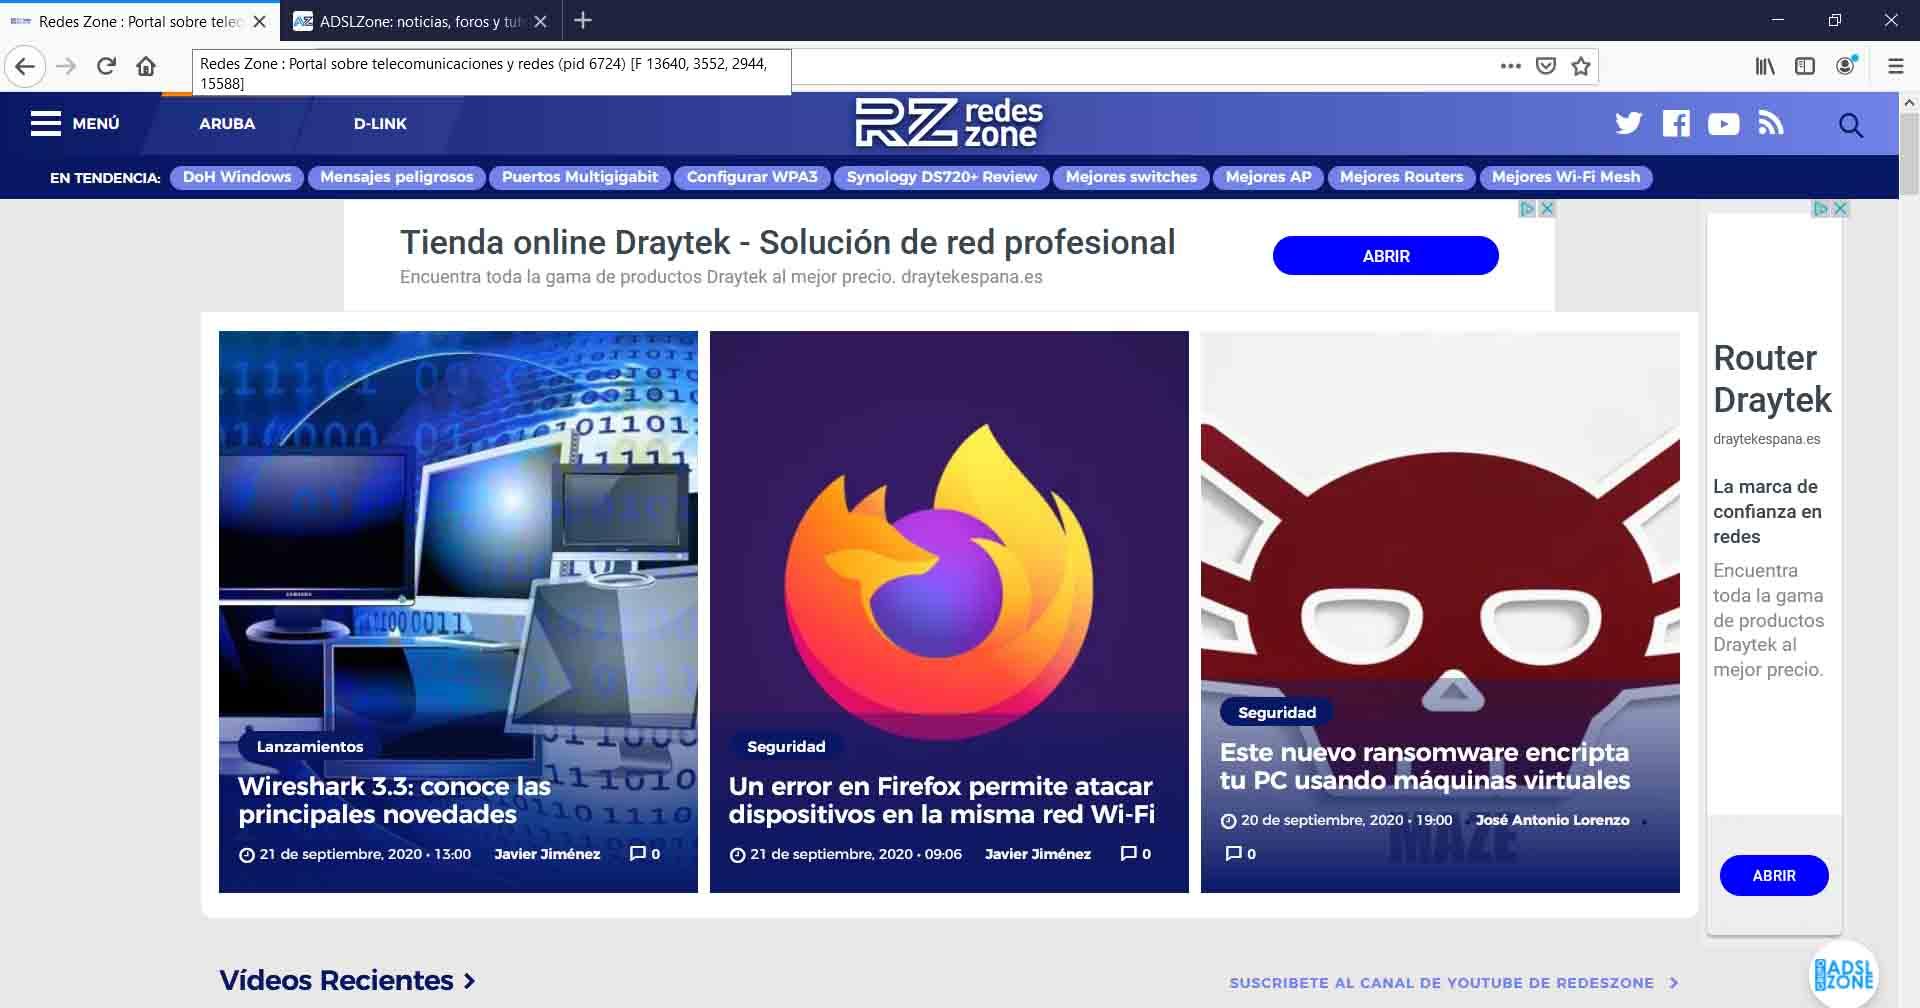Open the Seguridad tag on the Firefox article
Screen dimensions: 1920x1008
[x=786, y=746]
